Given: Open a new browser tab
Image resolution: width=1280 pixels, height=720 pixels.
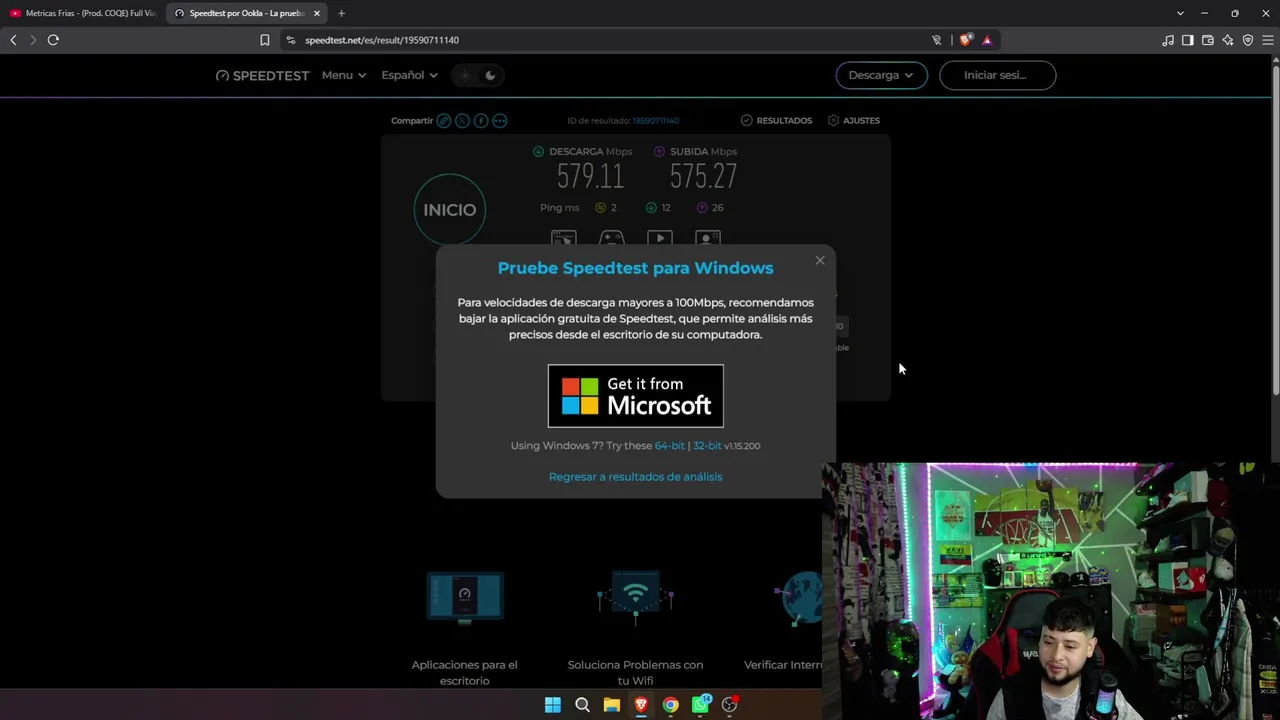Looking at the screenshot, I should pyautogui.click(x=341, y=13).
